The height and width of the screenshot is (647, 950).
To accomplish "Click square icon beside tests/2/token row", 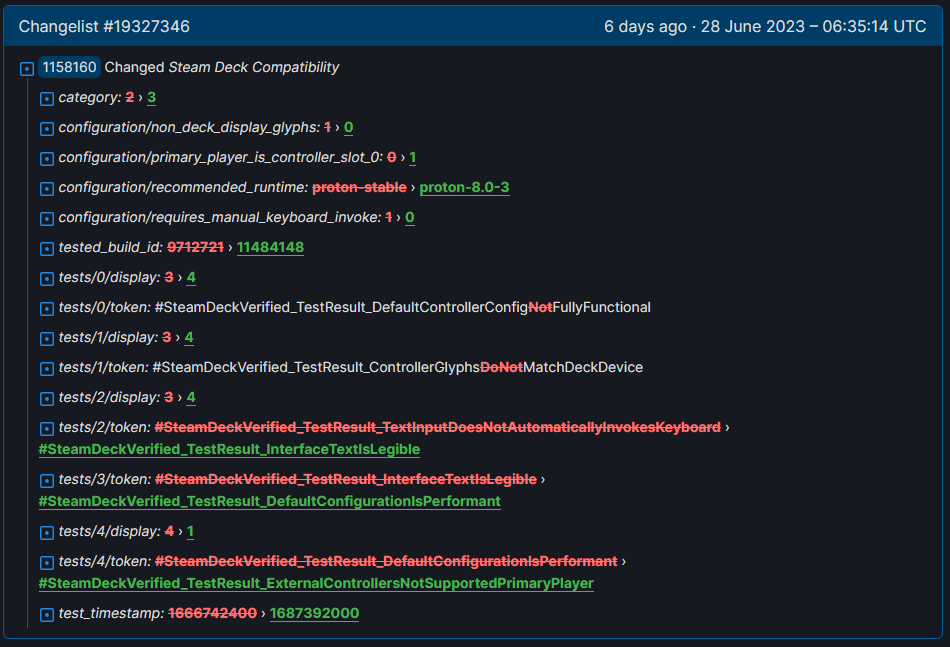I will [x=47, y=428].
